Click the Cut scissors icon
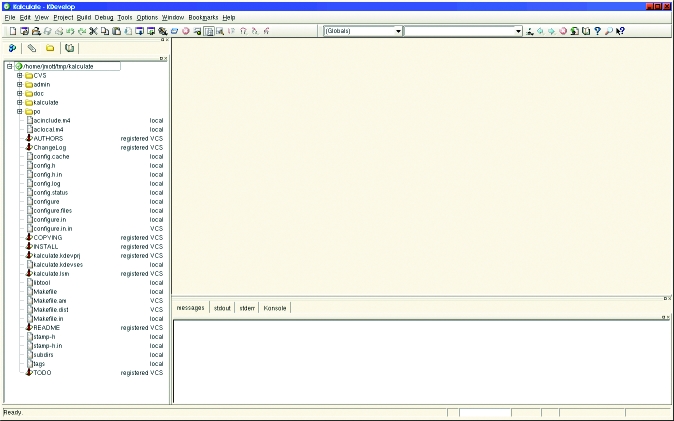 pos(93,31)
